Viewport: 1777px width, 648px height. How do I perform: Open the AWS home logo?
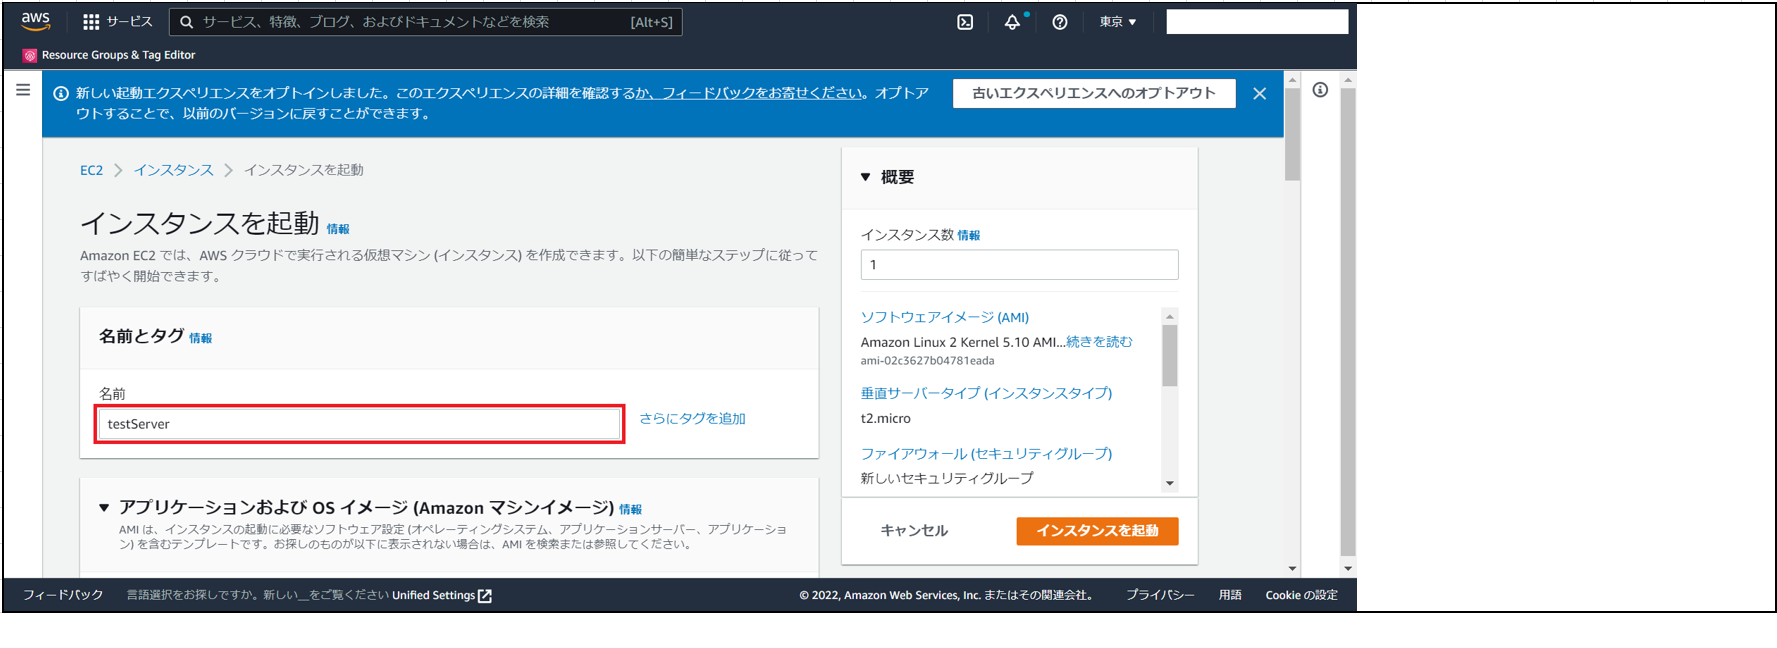(36, 21)
